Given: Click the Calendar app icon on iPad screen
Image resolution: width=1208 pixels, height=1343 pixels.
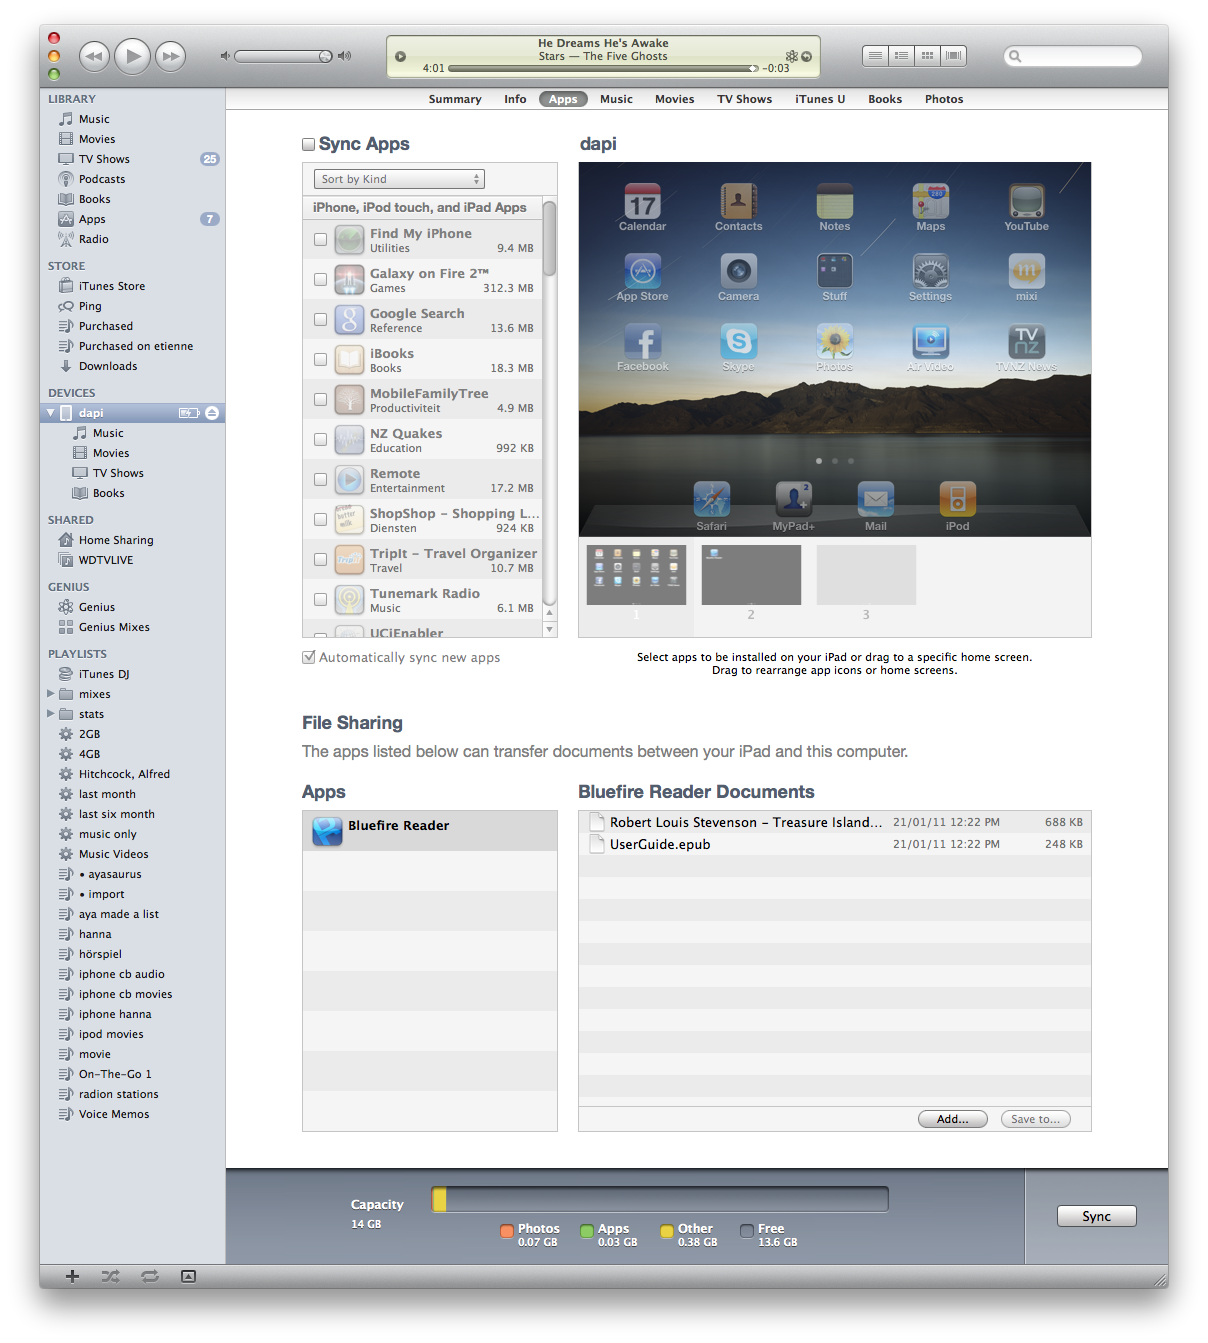Looking at the screenshot, I should [x=642, y=207].
